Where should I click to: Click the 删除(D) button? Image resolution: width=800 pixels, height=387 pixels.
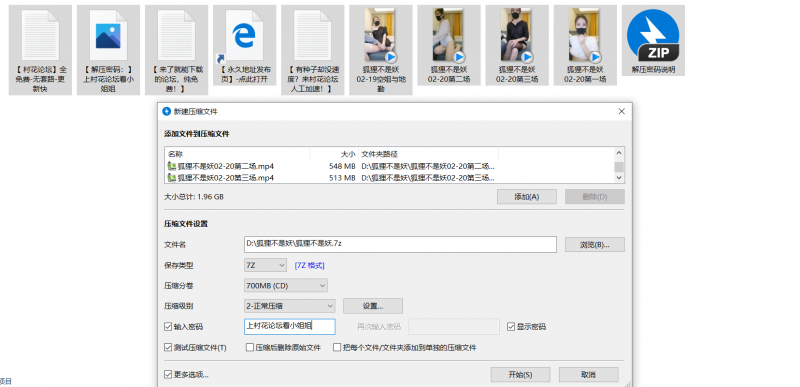click(594, 197)
